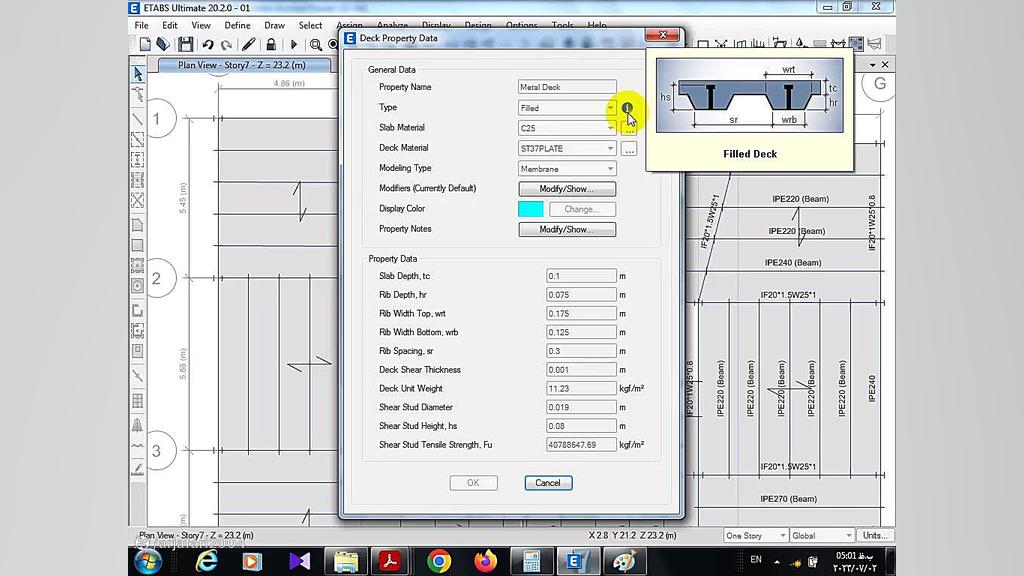The image size is (1024, 576).
Task: Click the Slab Depth tc field
Action: coord(581,276)
